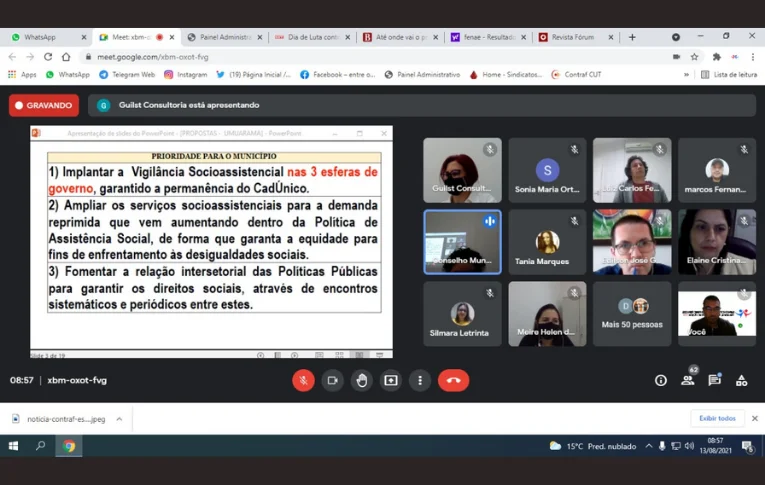Click the Chrome profile circle icon
The height and width of the screenshot is (485, 765).
click(676, 37)
